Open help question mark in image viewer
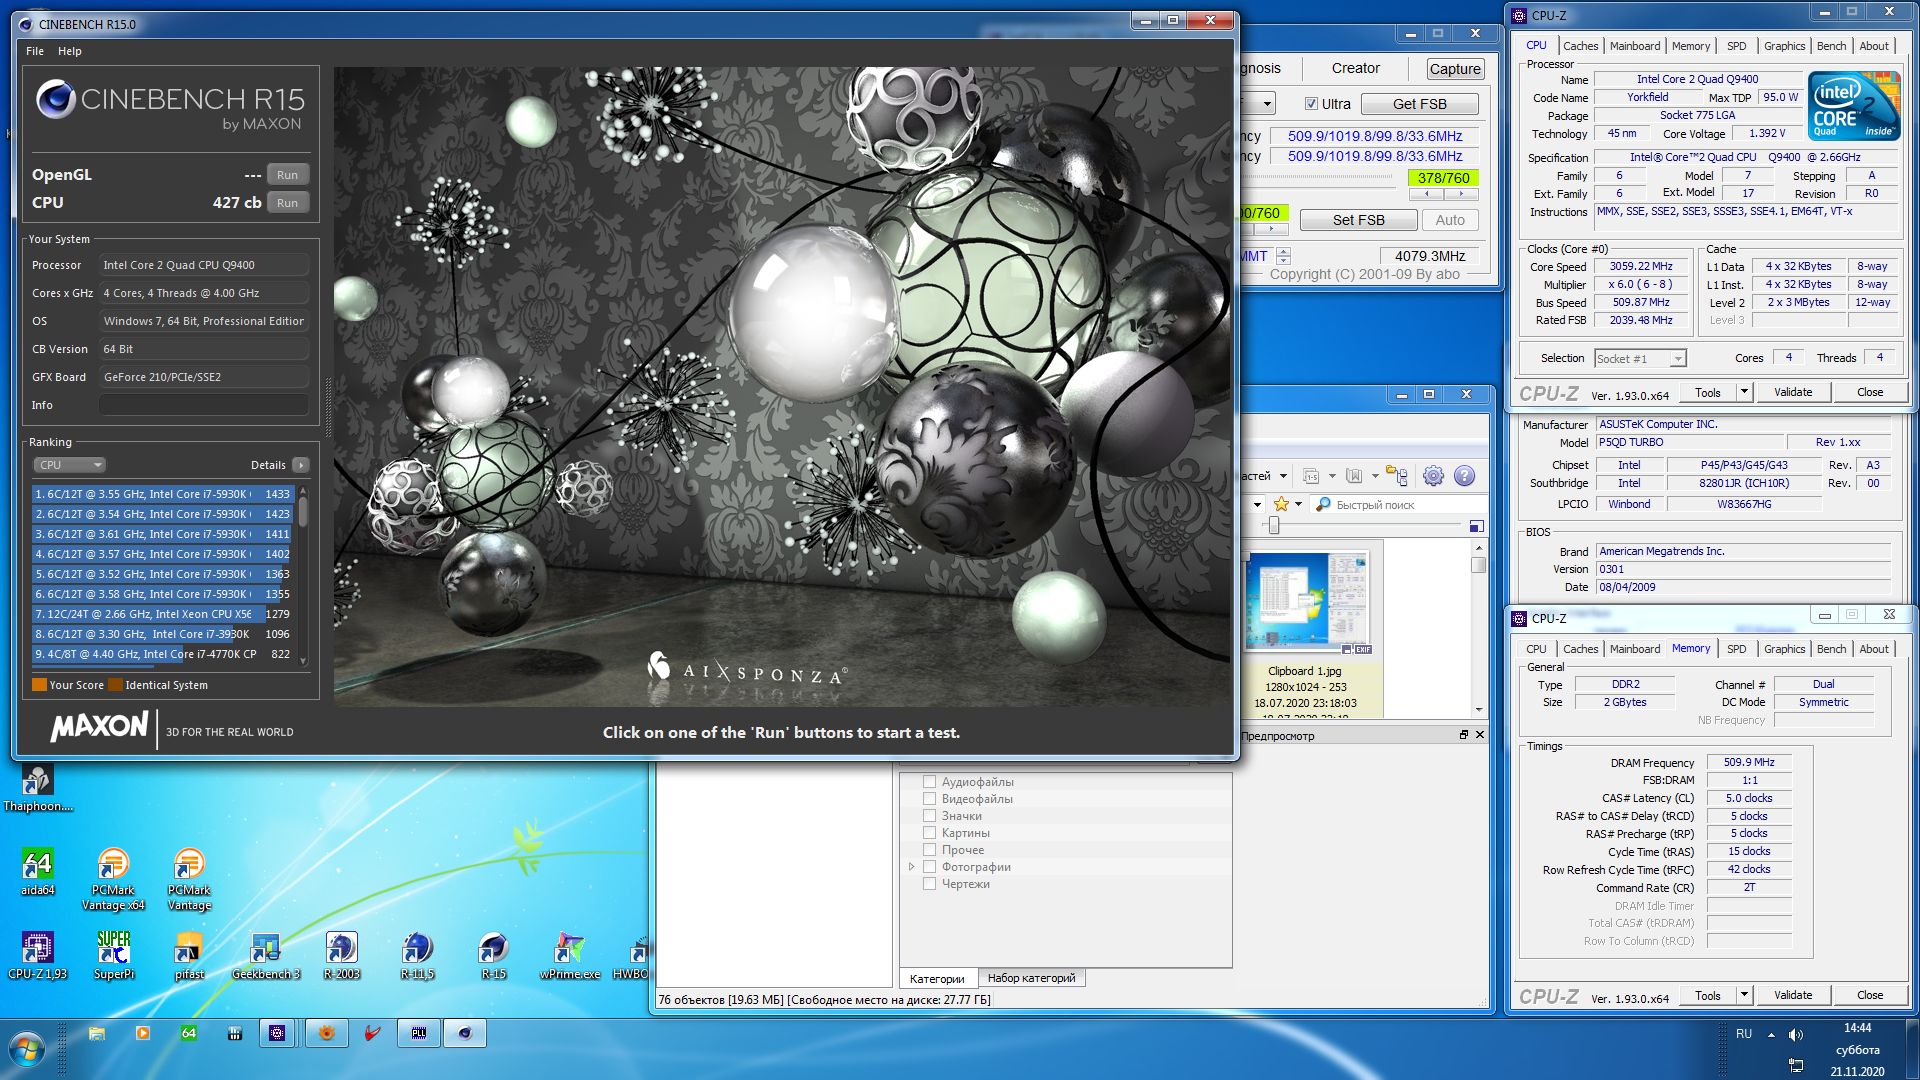This screenshot has width=1920, height=1080. pos(1464,476)
